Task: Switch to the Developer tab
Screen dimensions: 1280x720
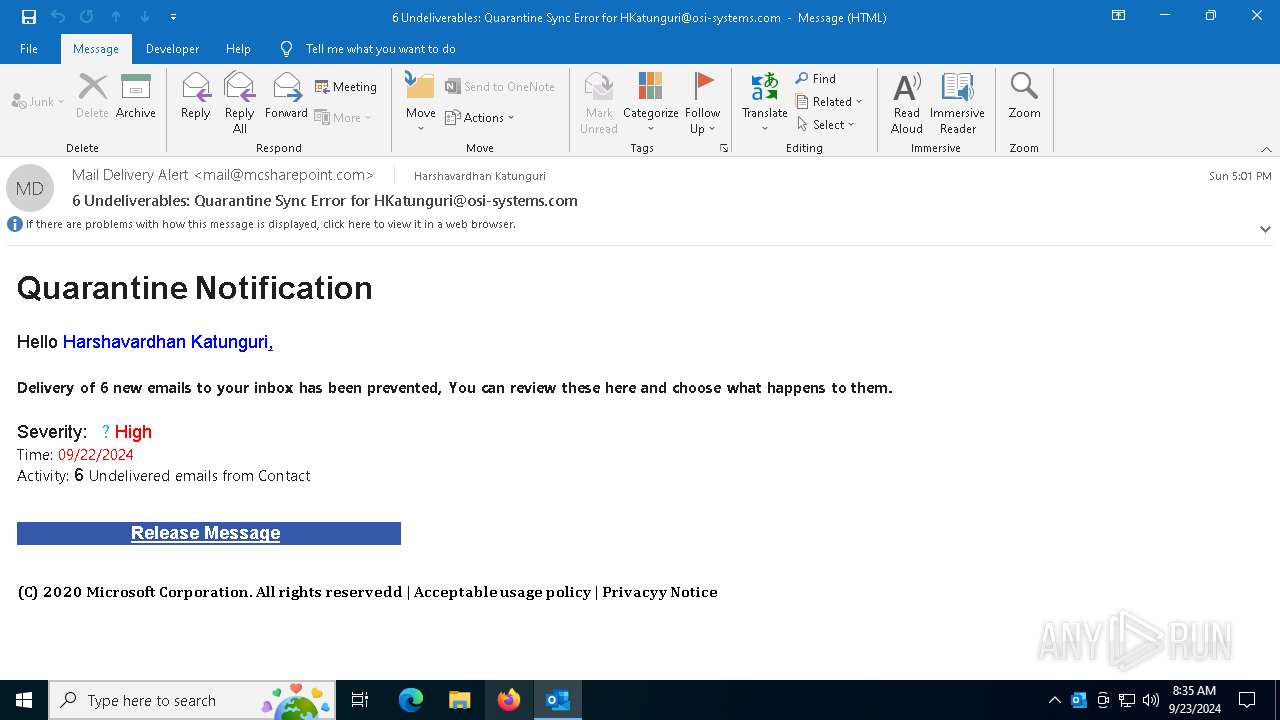Action: coord(172,49)
